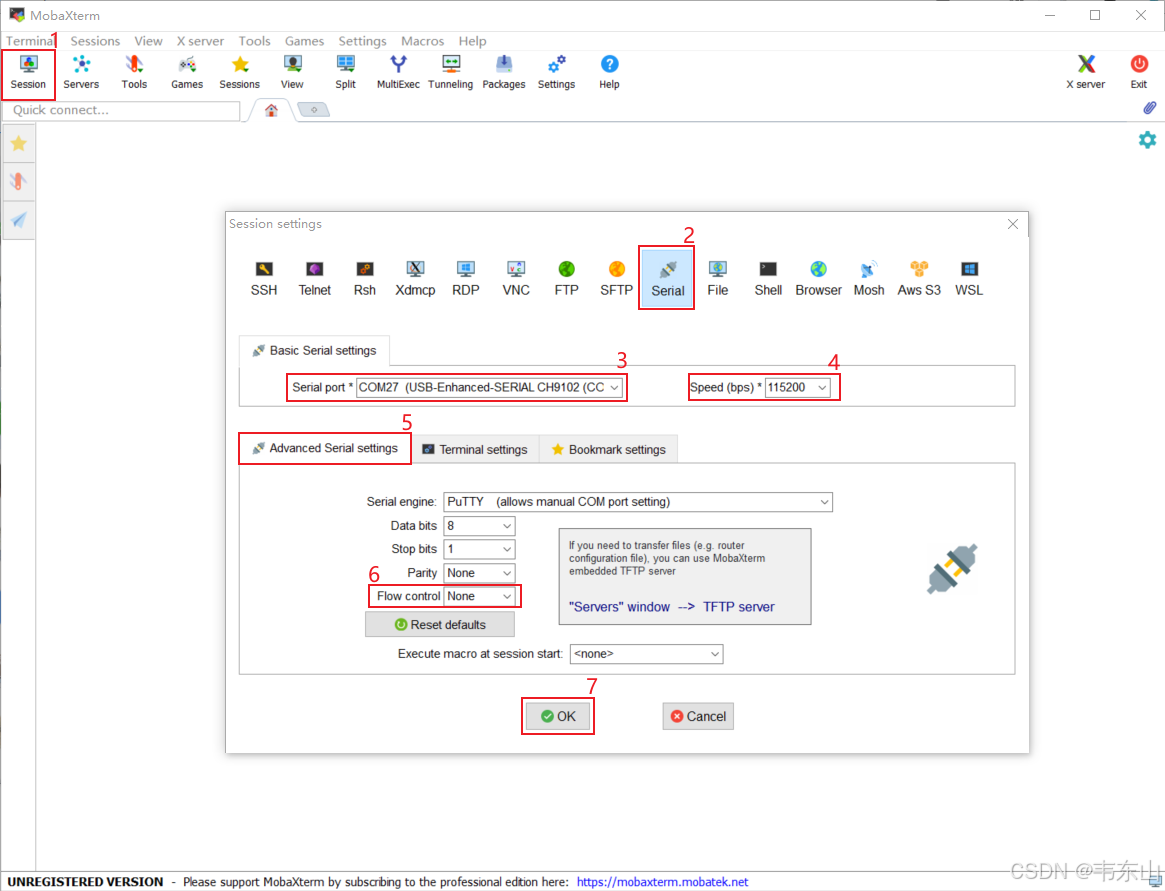Choose the Xdmcp session type

415,279
